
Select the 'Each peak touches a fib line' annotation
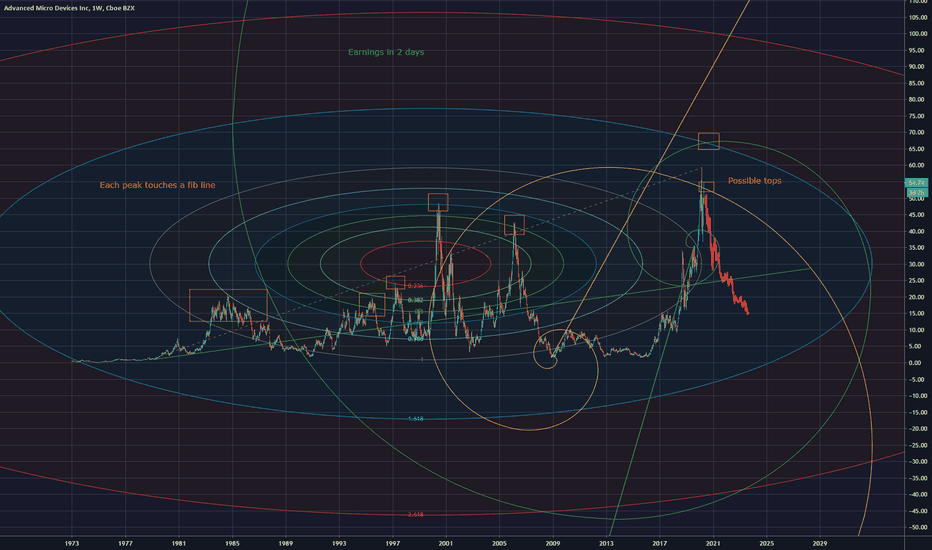pos(158,185)
